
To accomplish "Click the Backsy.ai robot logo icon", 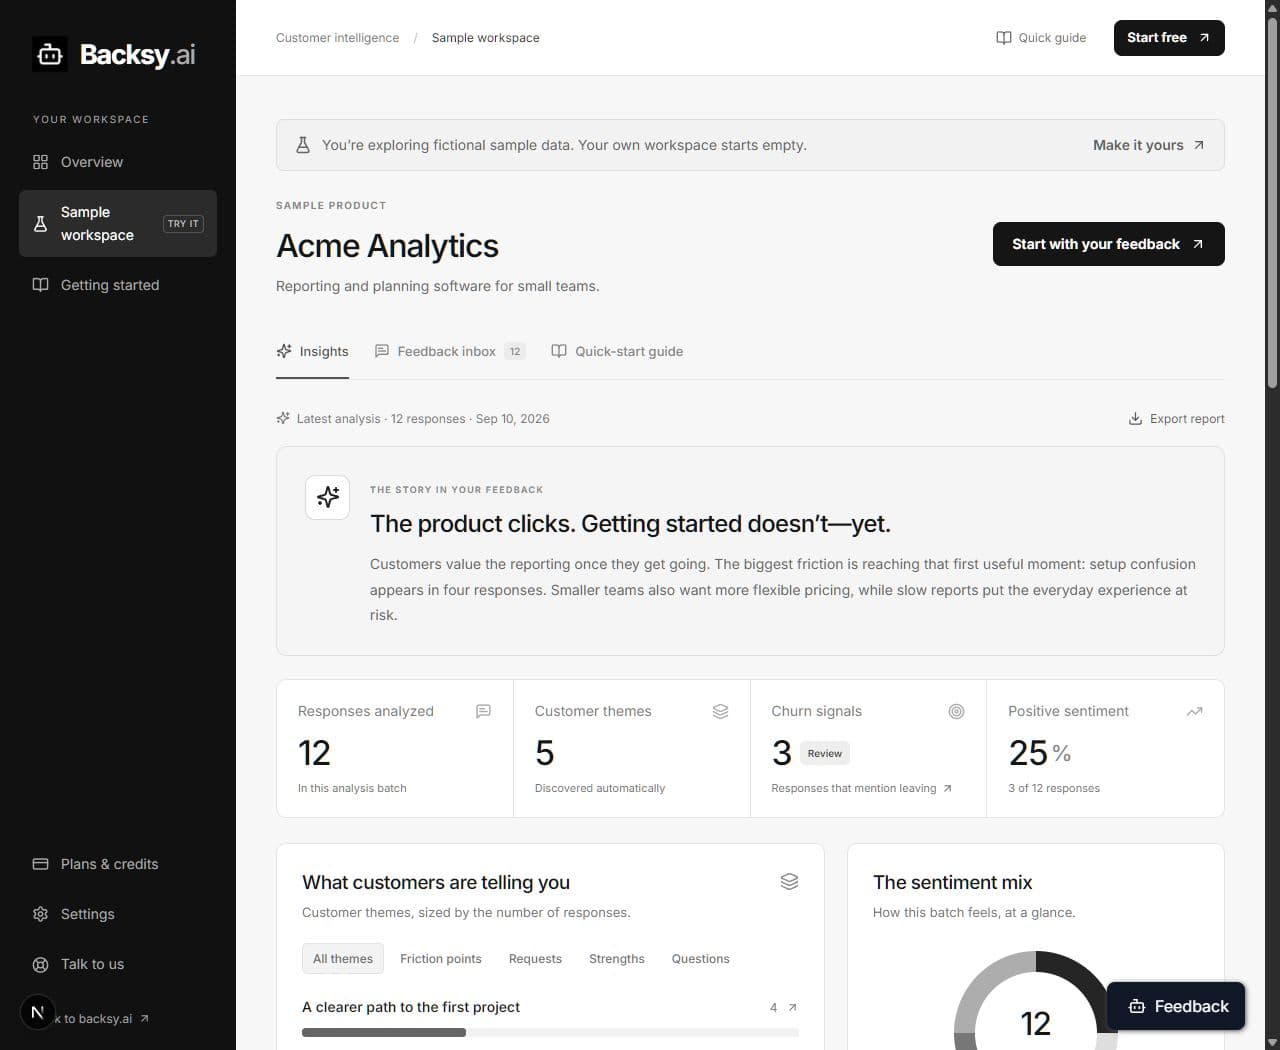I will [50, 55].
